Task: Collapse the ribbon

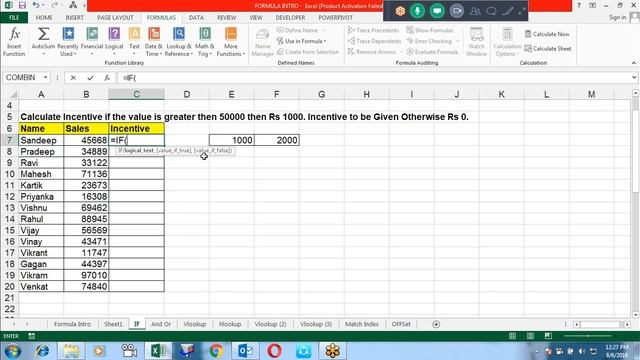Action: point(633,63)
